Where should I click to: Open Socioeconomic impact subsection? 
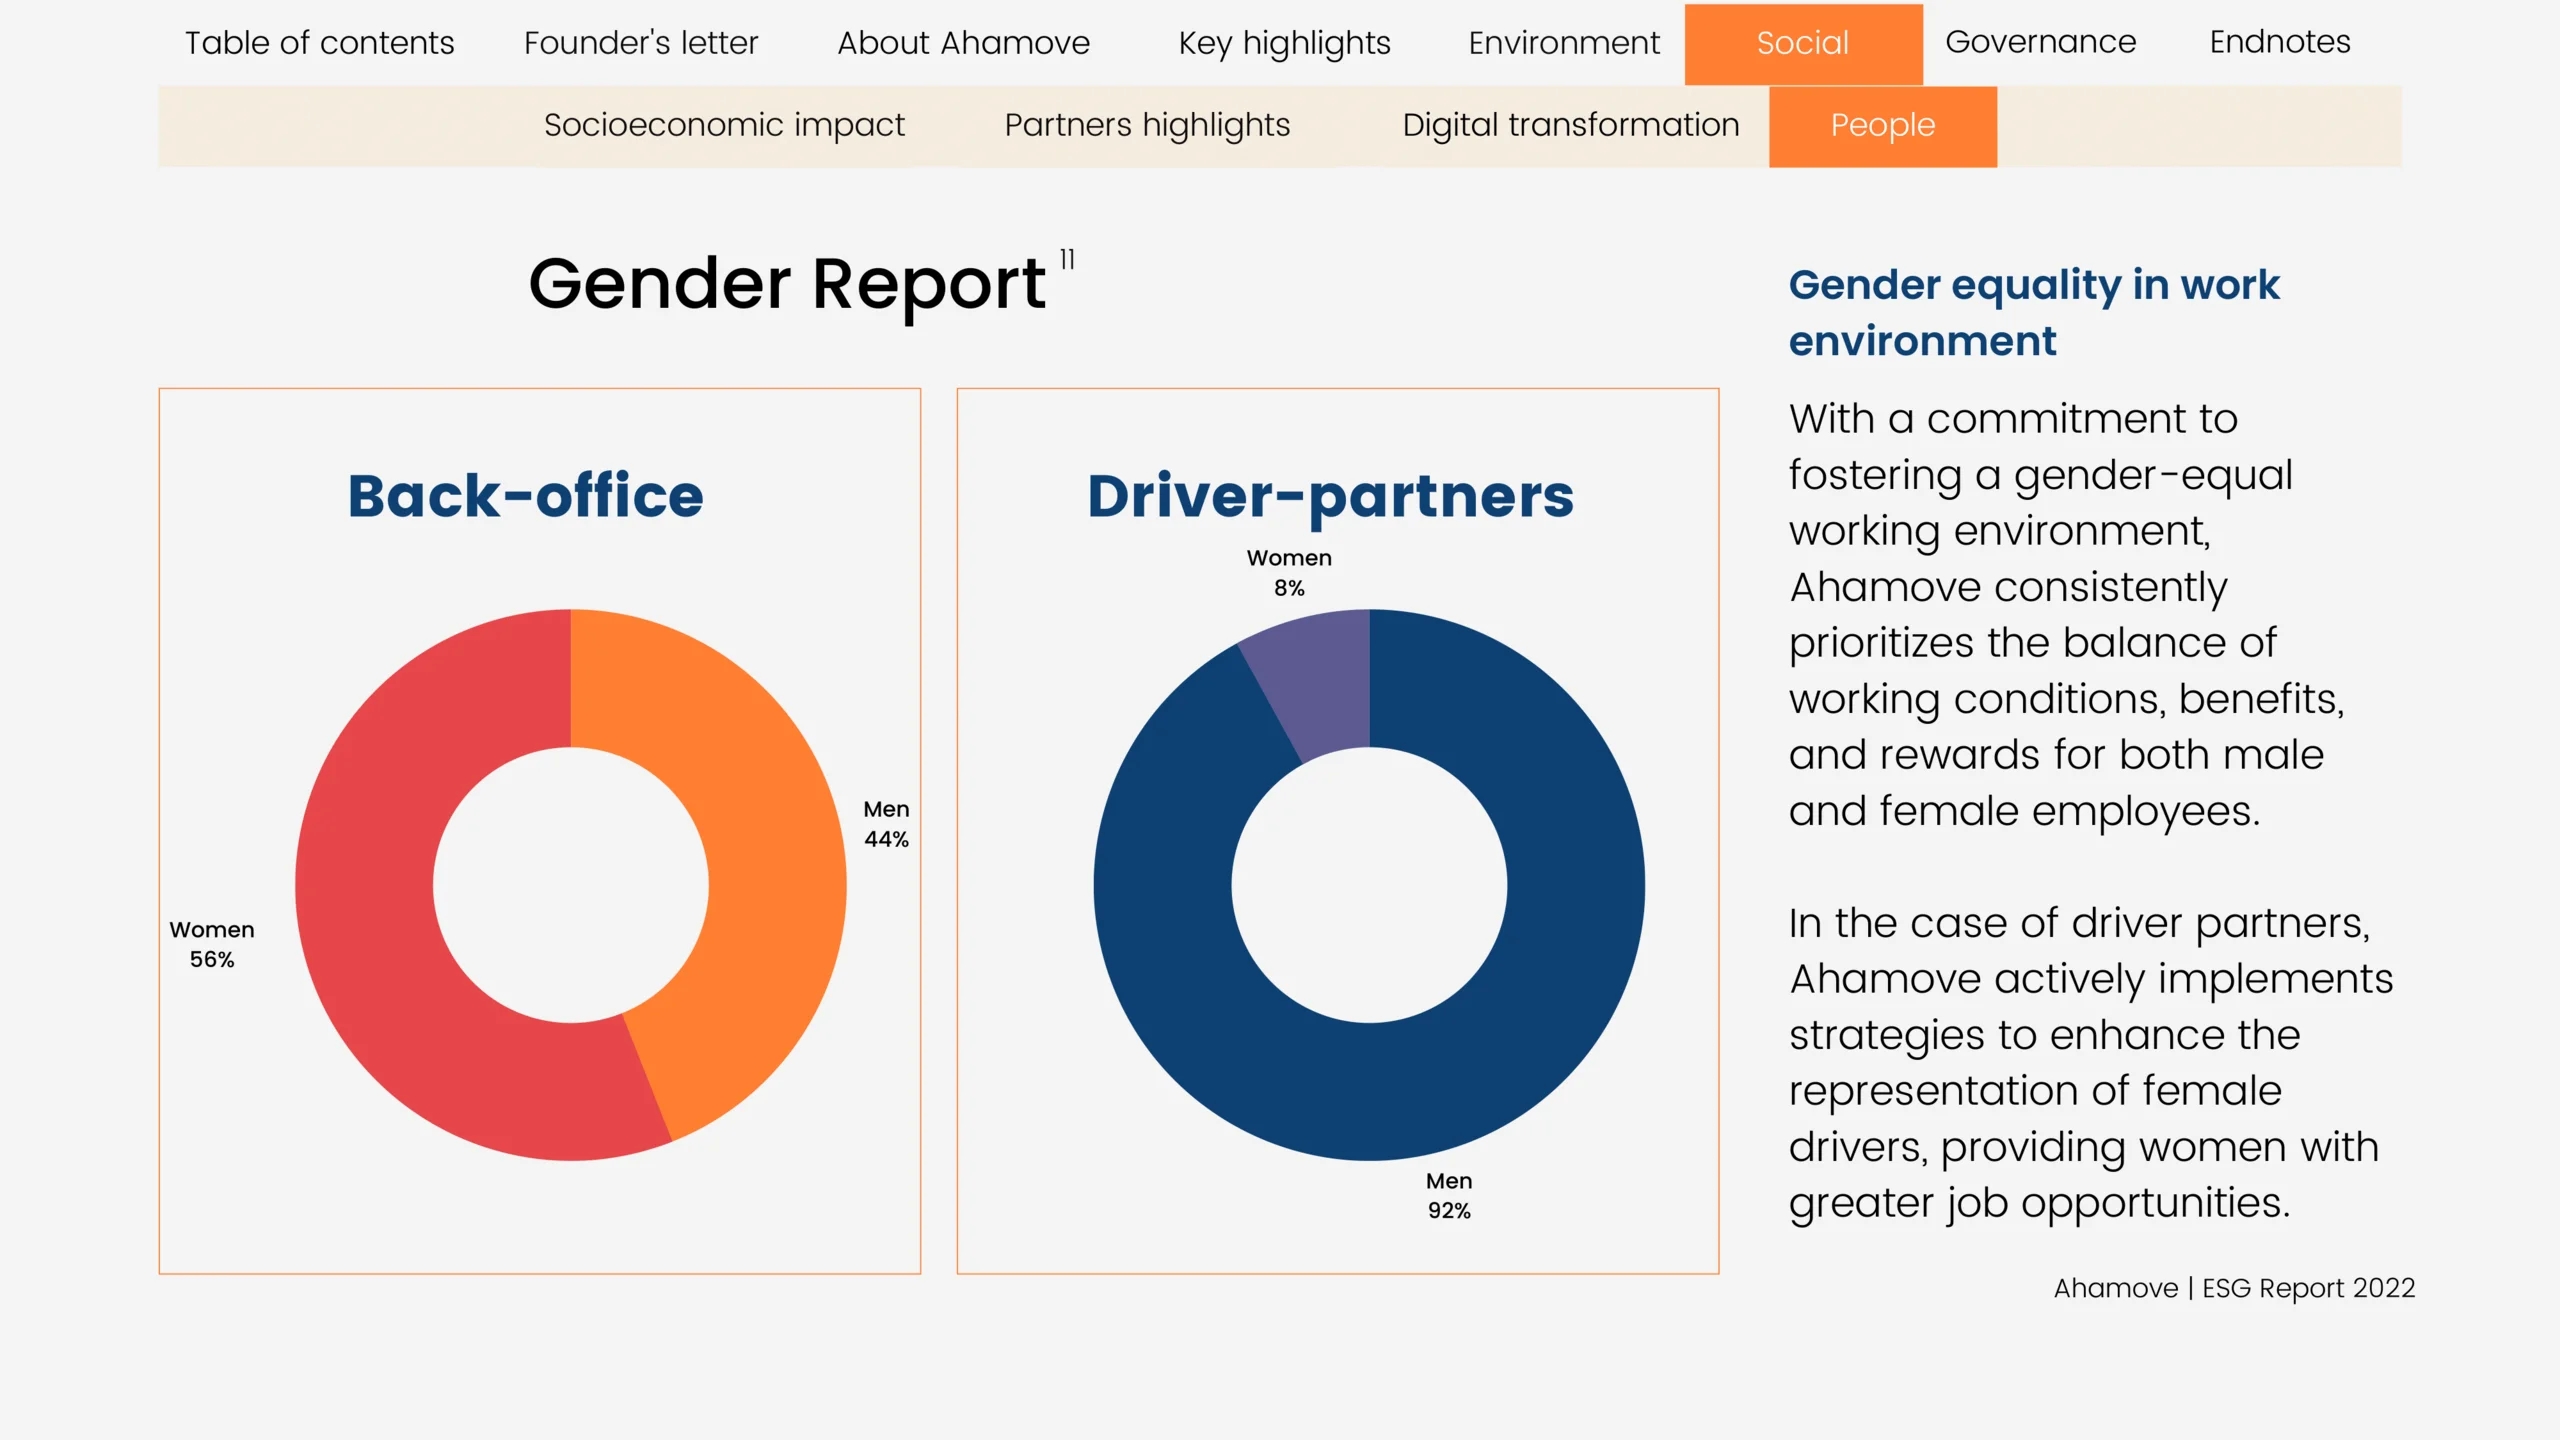pyautogui.click(x=724, y=125)
